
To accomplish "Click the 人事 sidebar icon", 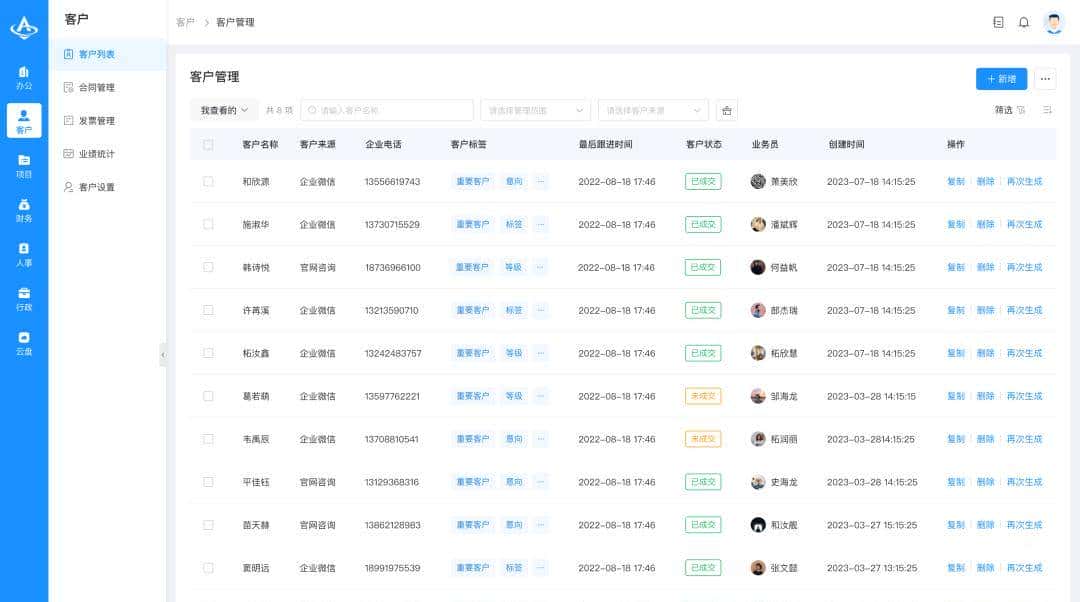I will coord(24,254).
